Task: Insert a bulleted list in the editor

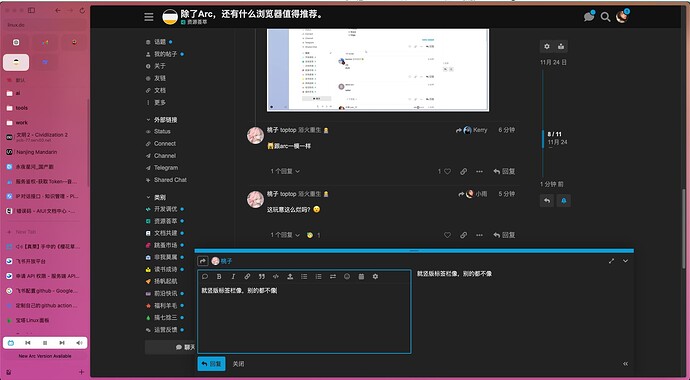Action: (304, 277)
